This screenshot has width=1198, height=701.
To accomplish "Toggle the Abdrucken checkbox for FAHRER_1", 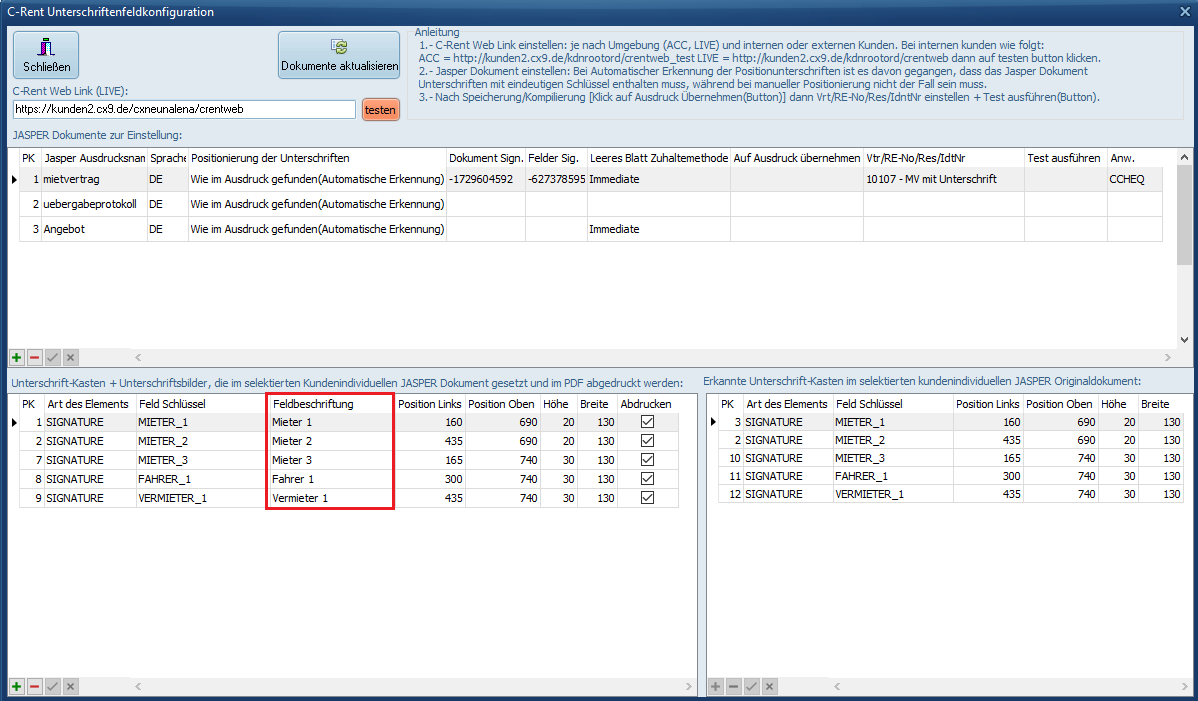I will (647, 479).
